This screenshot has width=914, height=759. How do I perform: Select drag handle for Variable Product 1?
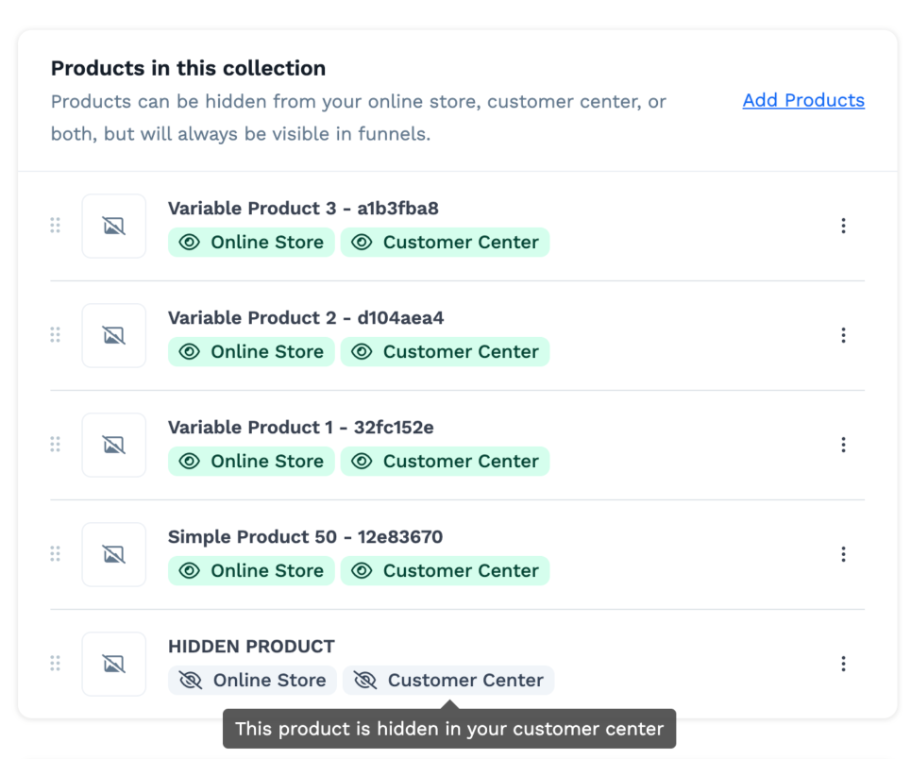[x=55, y=445]
